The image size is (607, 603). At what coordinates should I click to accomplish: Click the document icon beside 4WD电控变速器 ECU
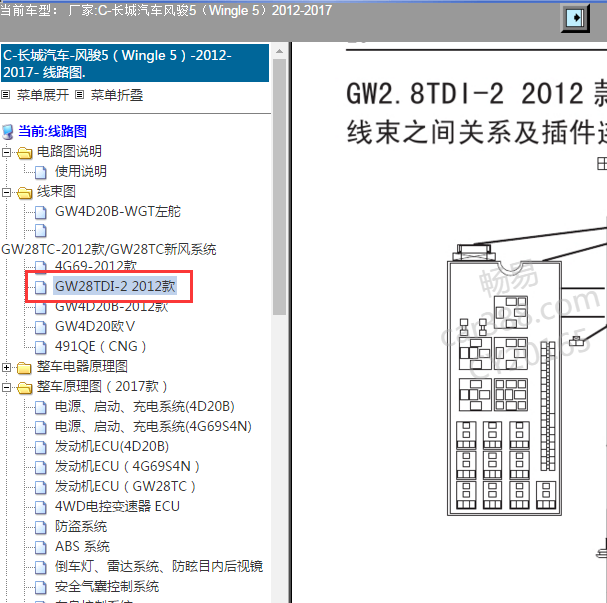[x=41, y=507]
